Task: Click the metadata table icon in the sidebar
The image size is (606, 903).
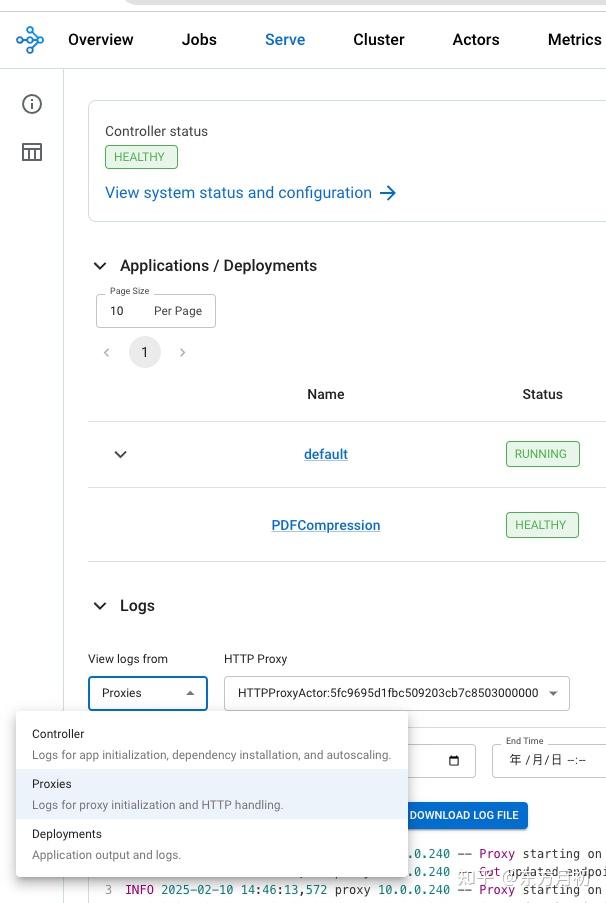Action: (x=31, y=151)
